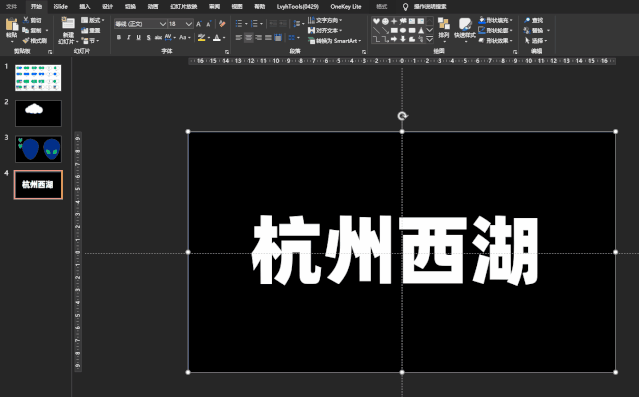Select the Format Painter brush

point(26,40)
